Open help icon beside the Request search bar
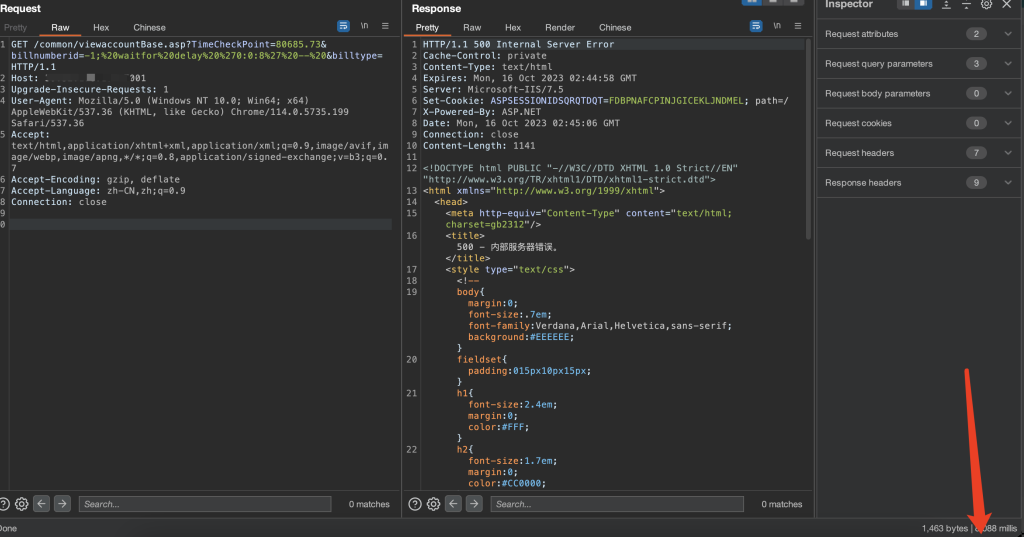Screen dimensions: 1024x537 coord(3,504)
